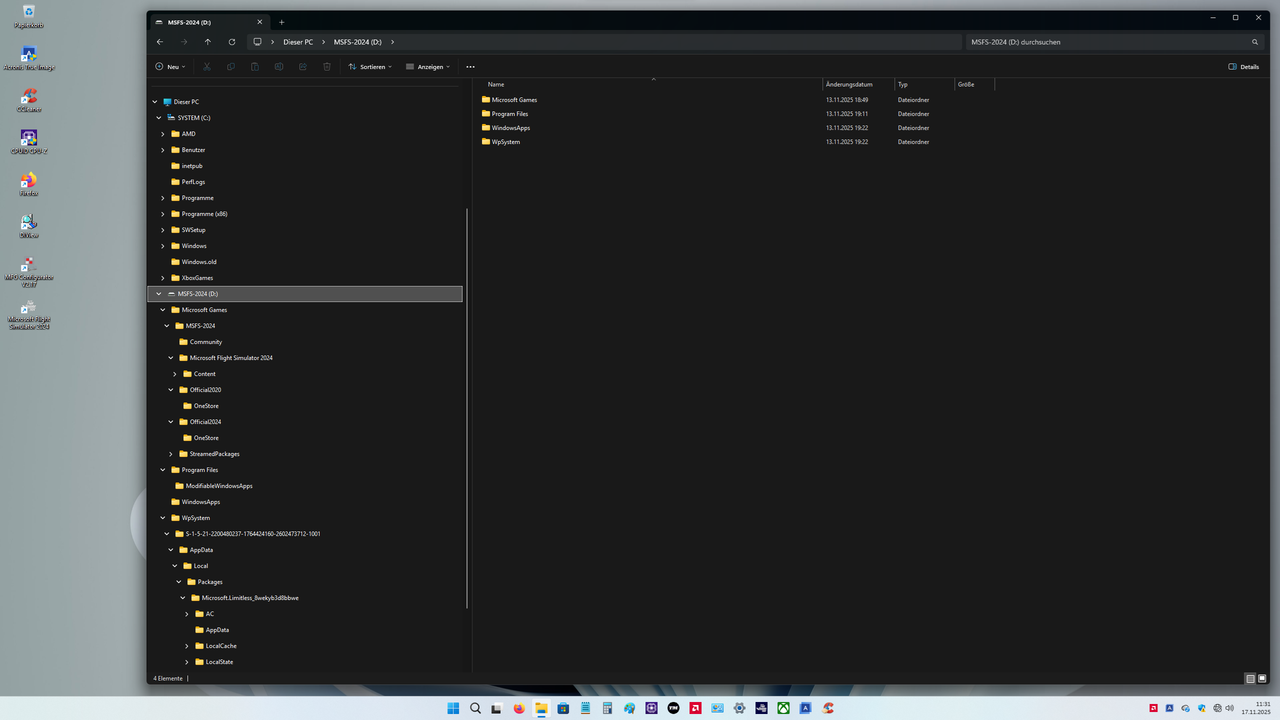
Task: Open the Windows Start menu
Action: click(453, 708)
